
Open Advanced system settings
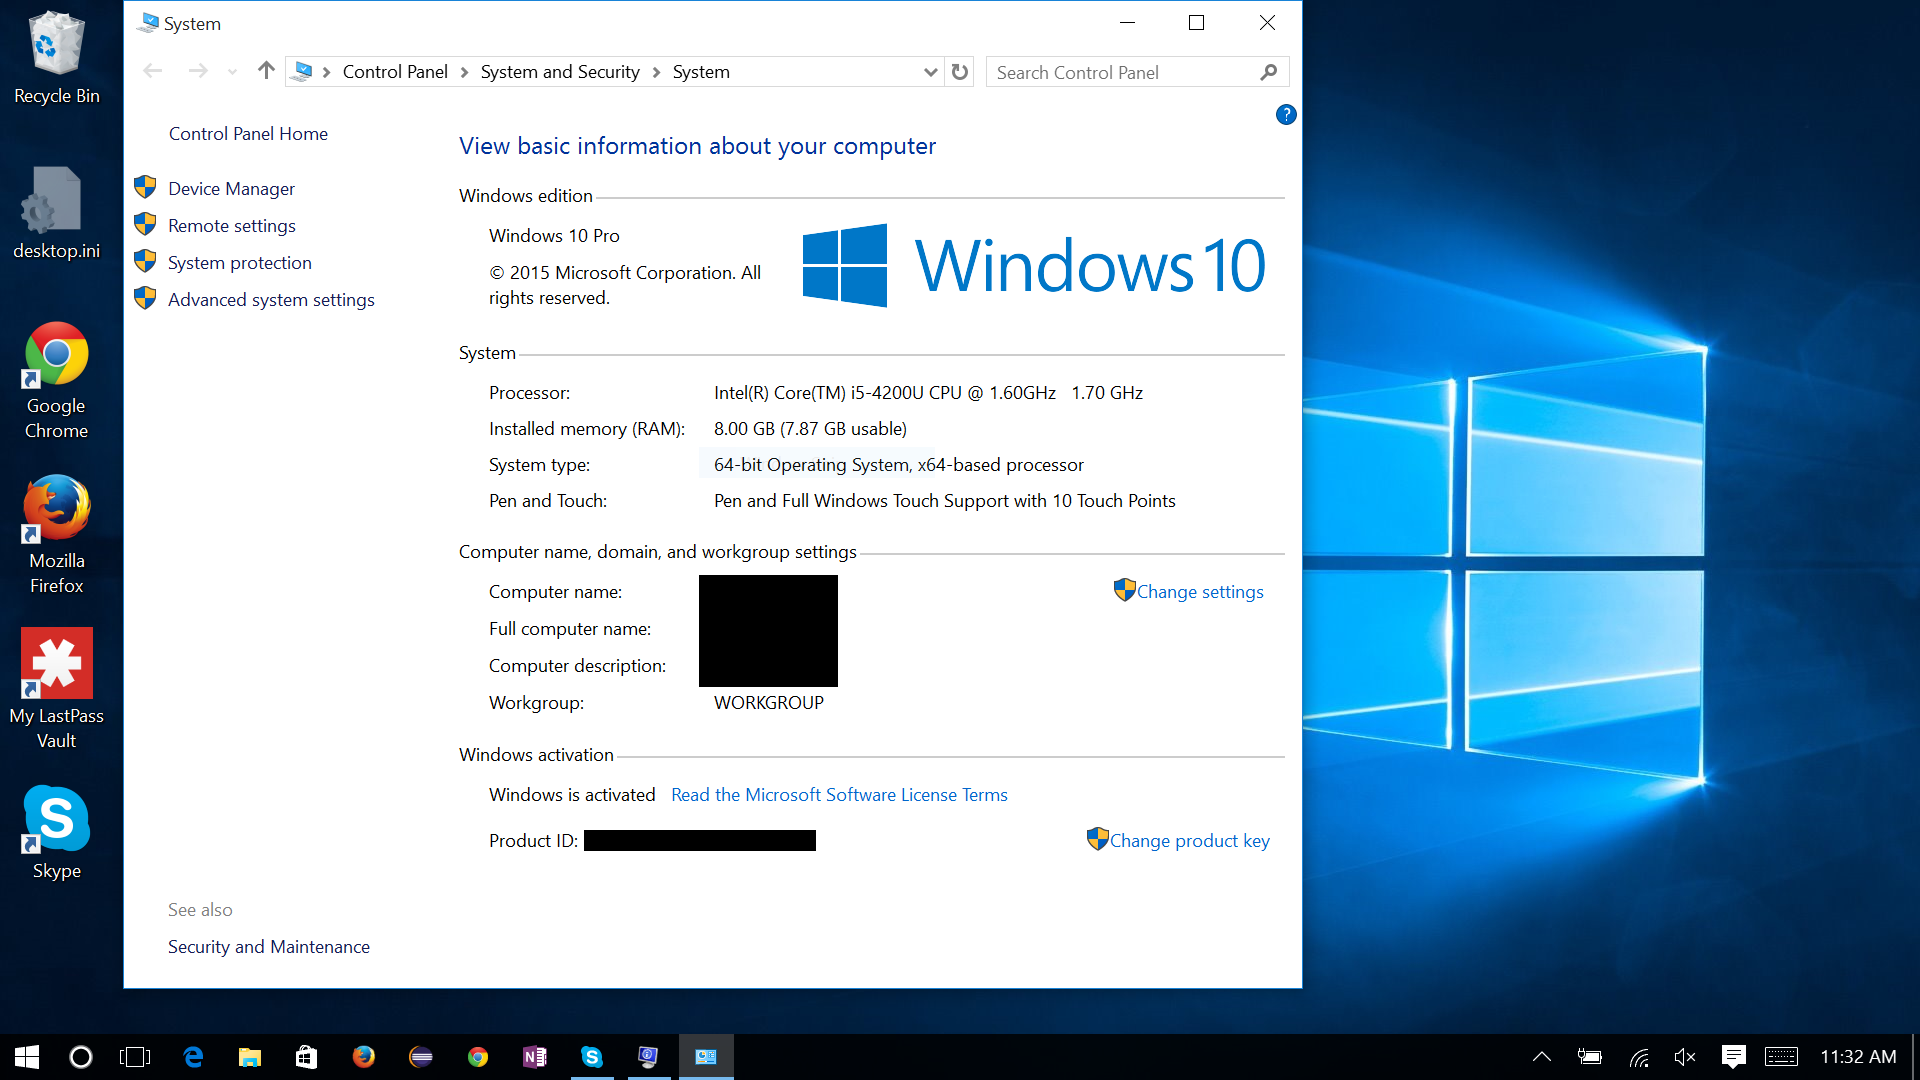point(271,300)
